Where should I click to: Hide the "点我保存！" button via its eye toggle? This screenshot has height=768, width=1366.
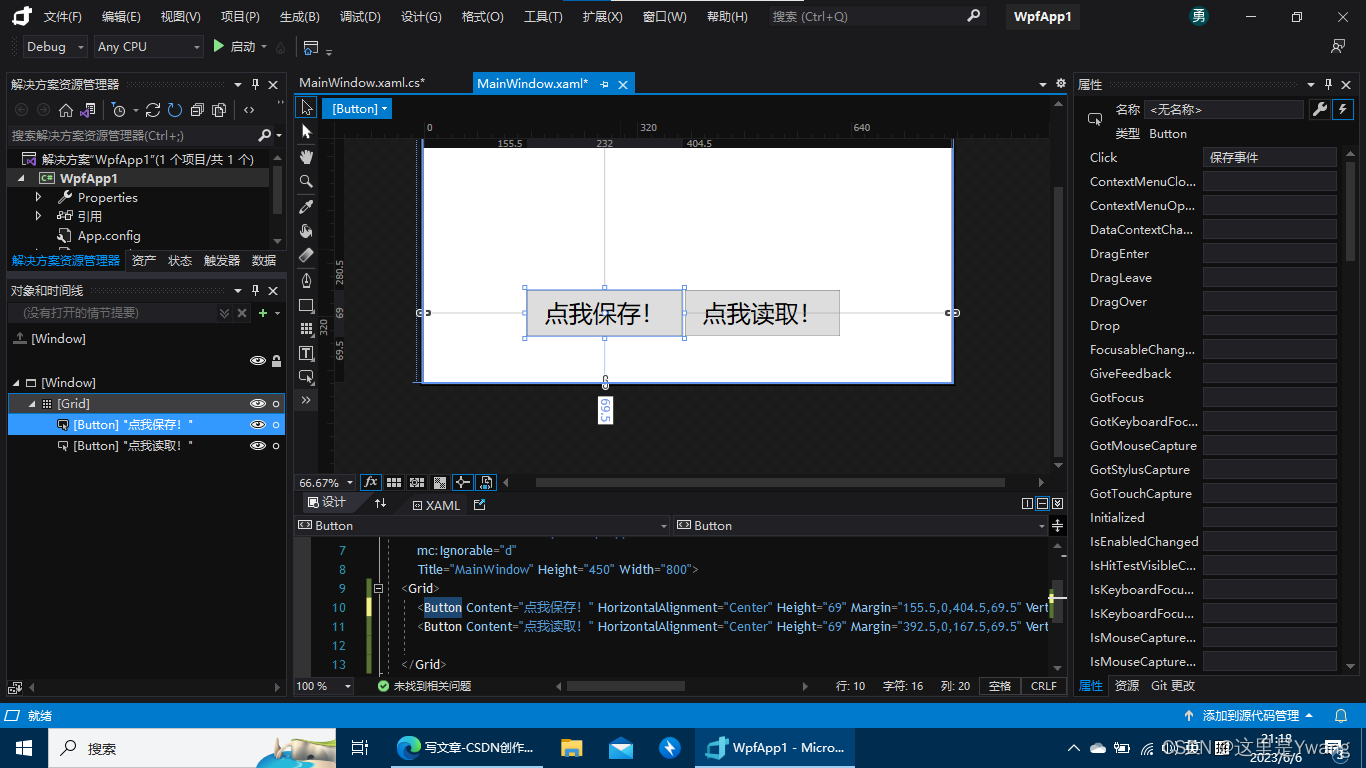coord(258,424)
